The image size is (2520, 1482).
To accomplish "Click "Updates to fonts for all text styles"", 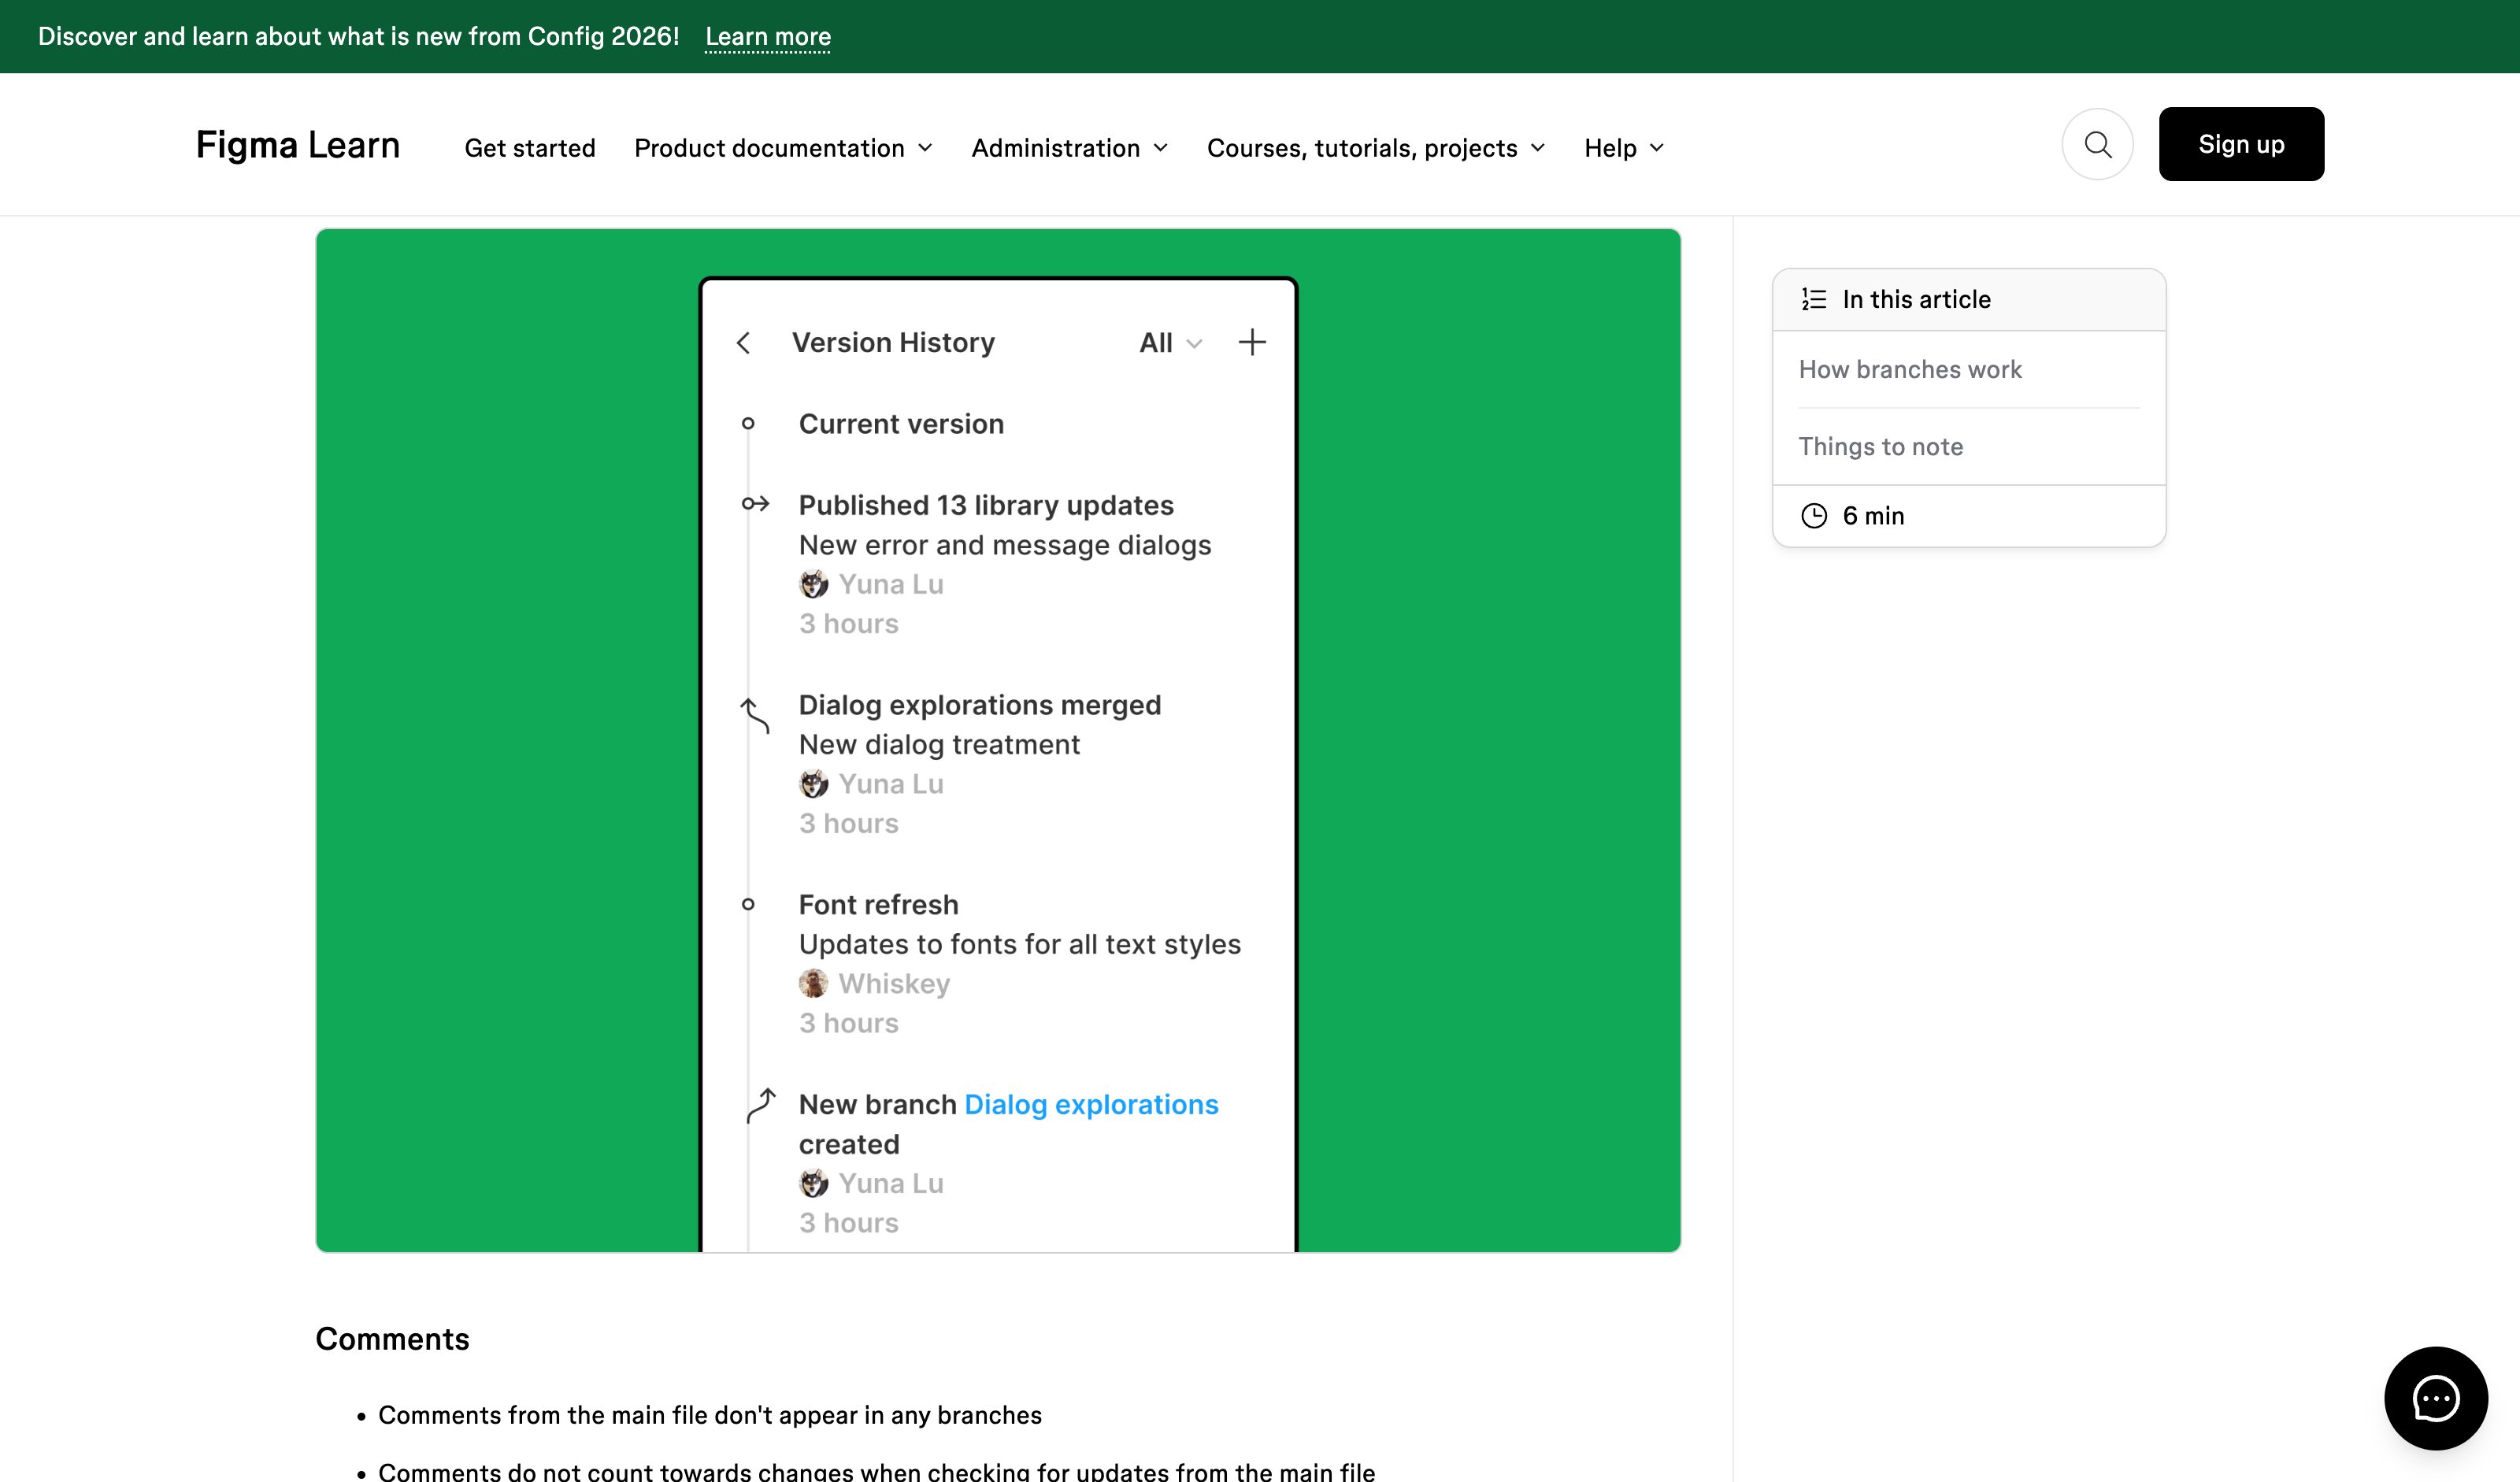I will (x=1020, y=944).
